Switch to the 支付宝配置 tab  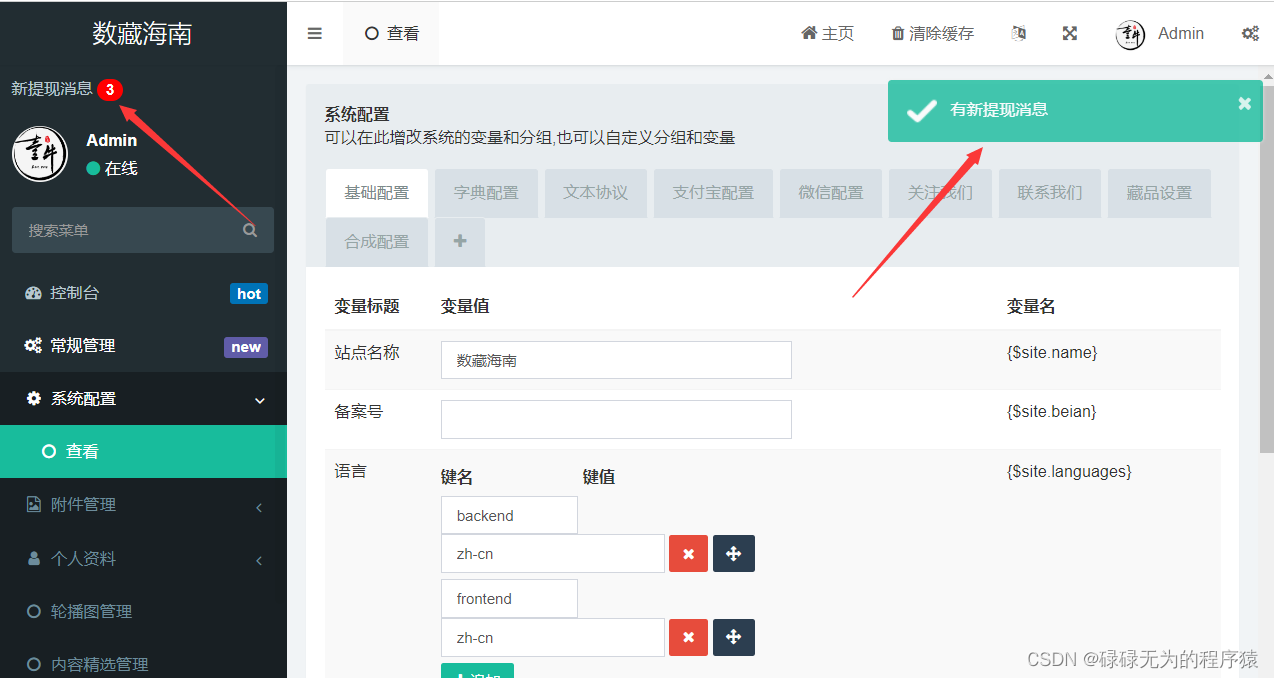[x=713, y=193]
